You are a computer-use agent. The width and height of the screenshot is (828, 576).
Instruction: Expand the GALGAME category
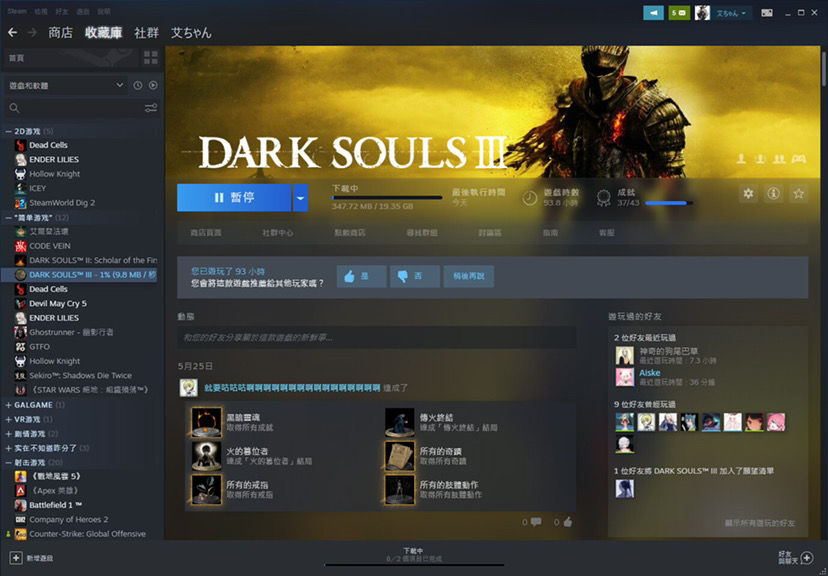(x=8, y=405)
